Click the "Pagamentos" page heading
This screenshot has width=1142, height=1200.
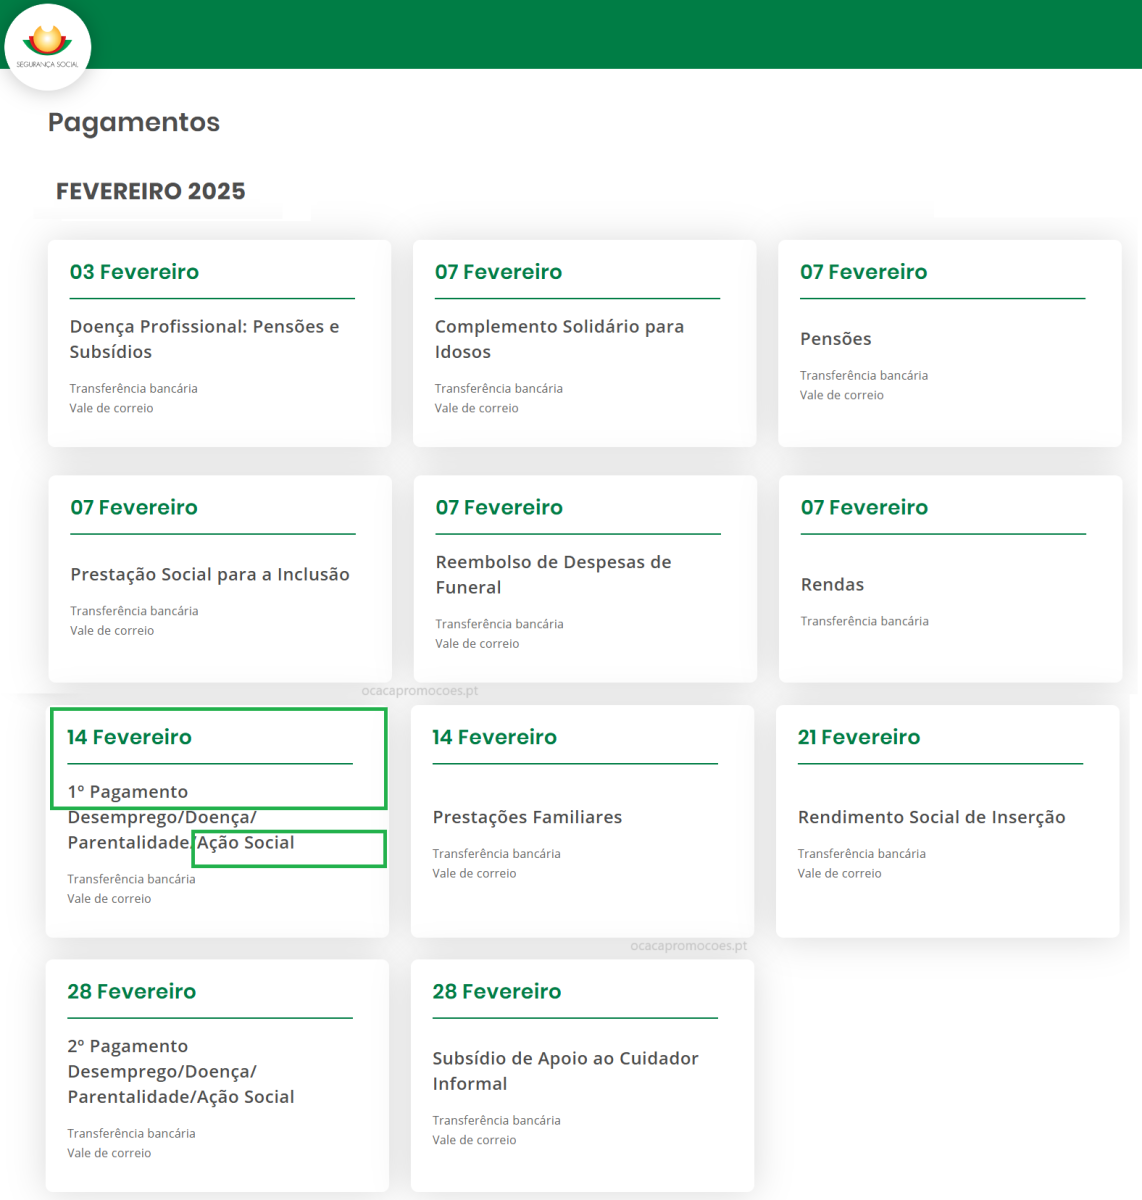click(x=134, y=122)
